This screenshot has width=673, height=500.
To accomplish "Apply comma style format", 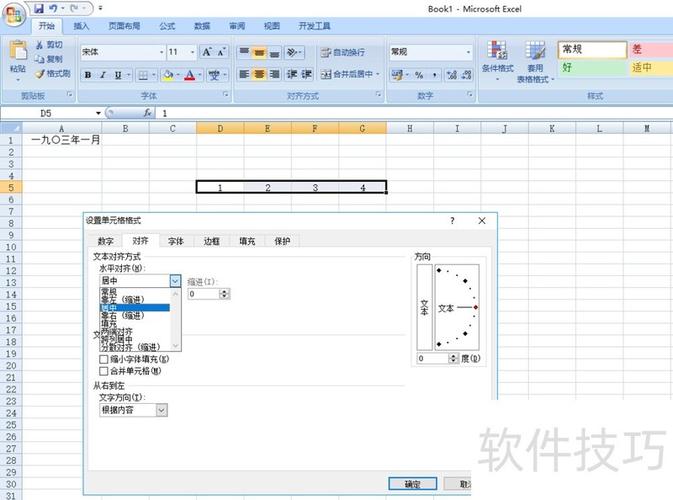I will 434,75.
